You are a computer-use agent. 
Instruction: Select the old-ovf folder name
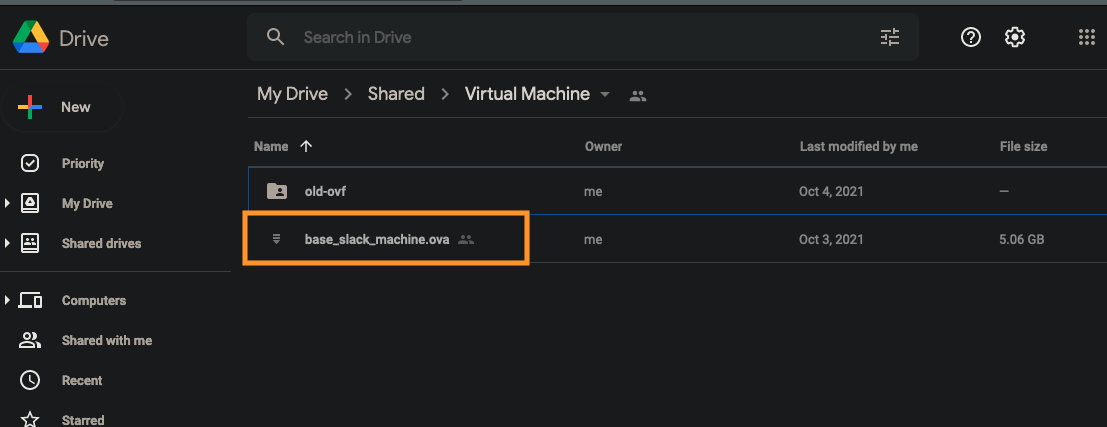325,191
